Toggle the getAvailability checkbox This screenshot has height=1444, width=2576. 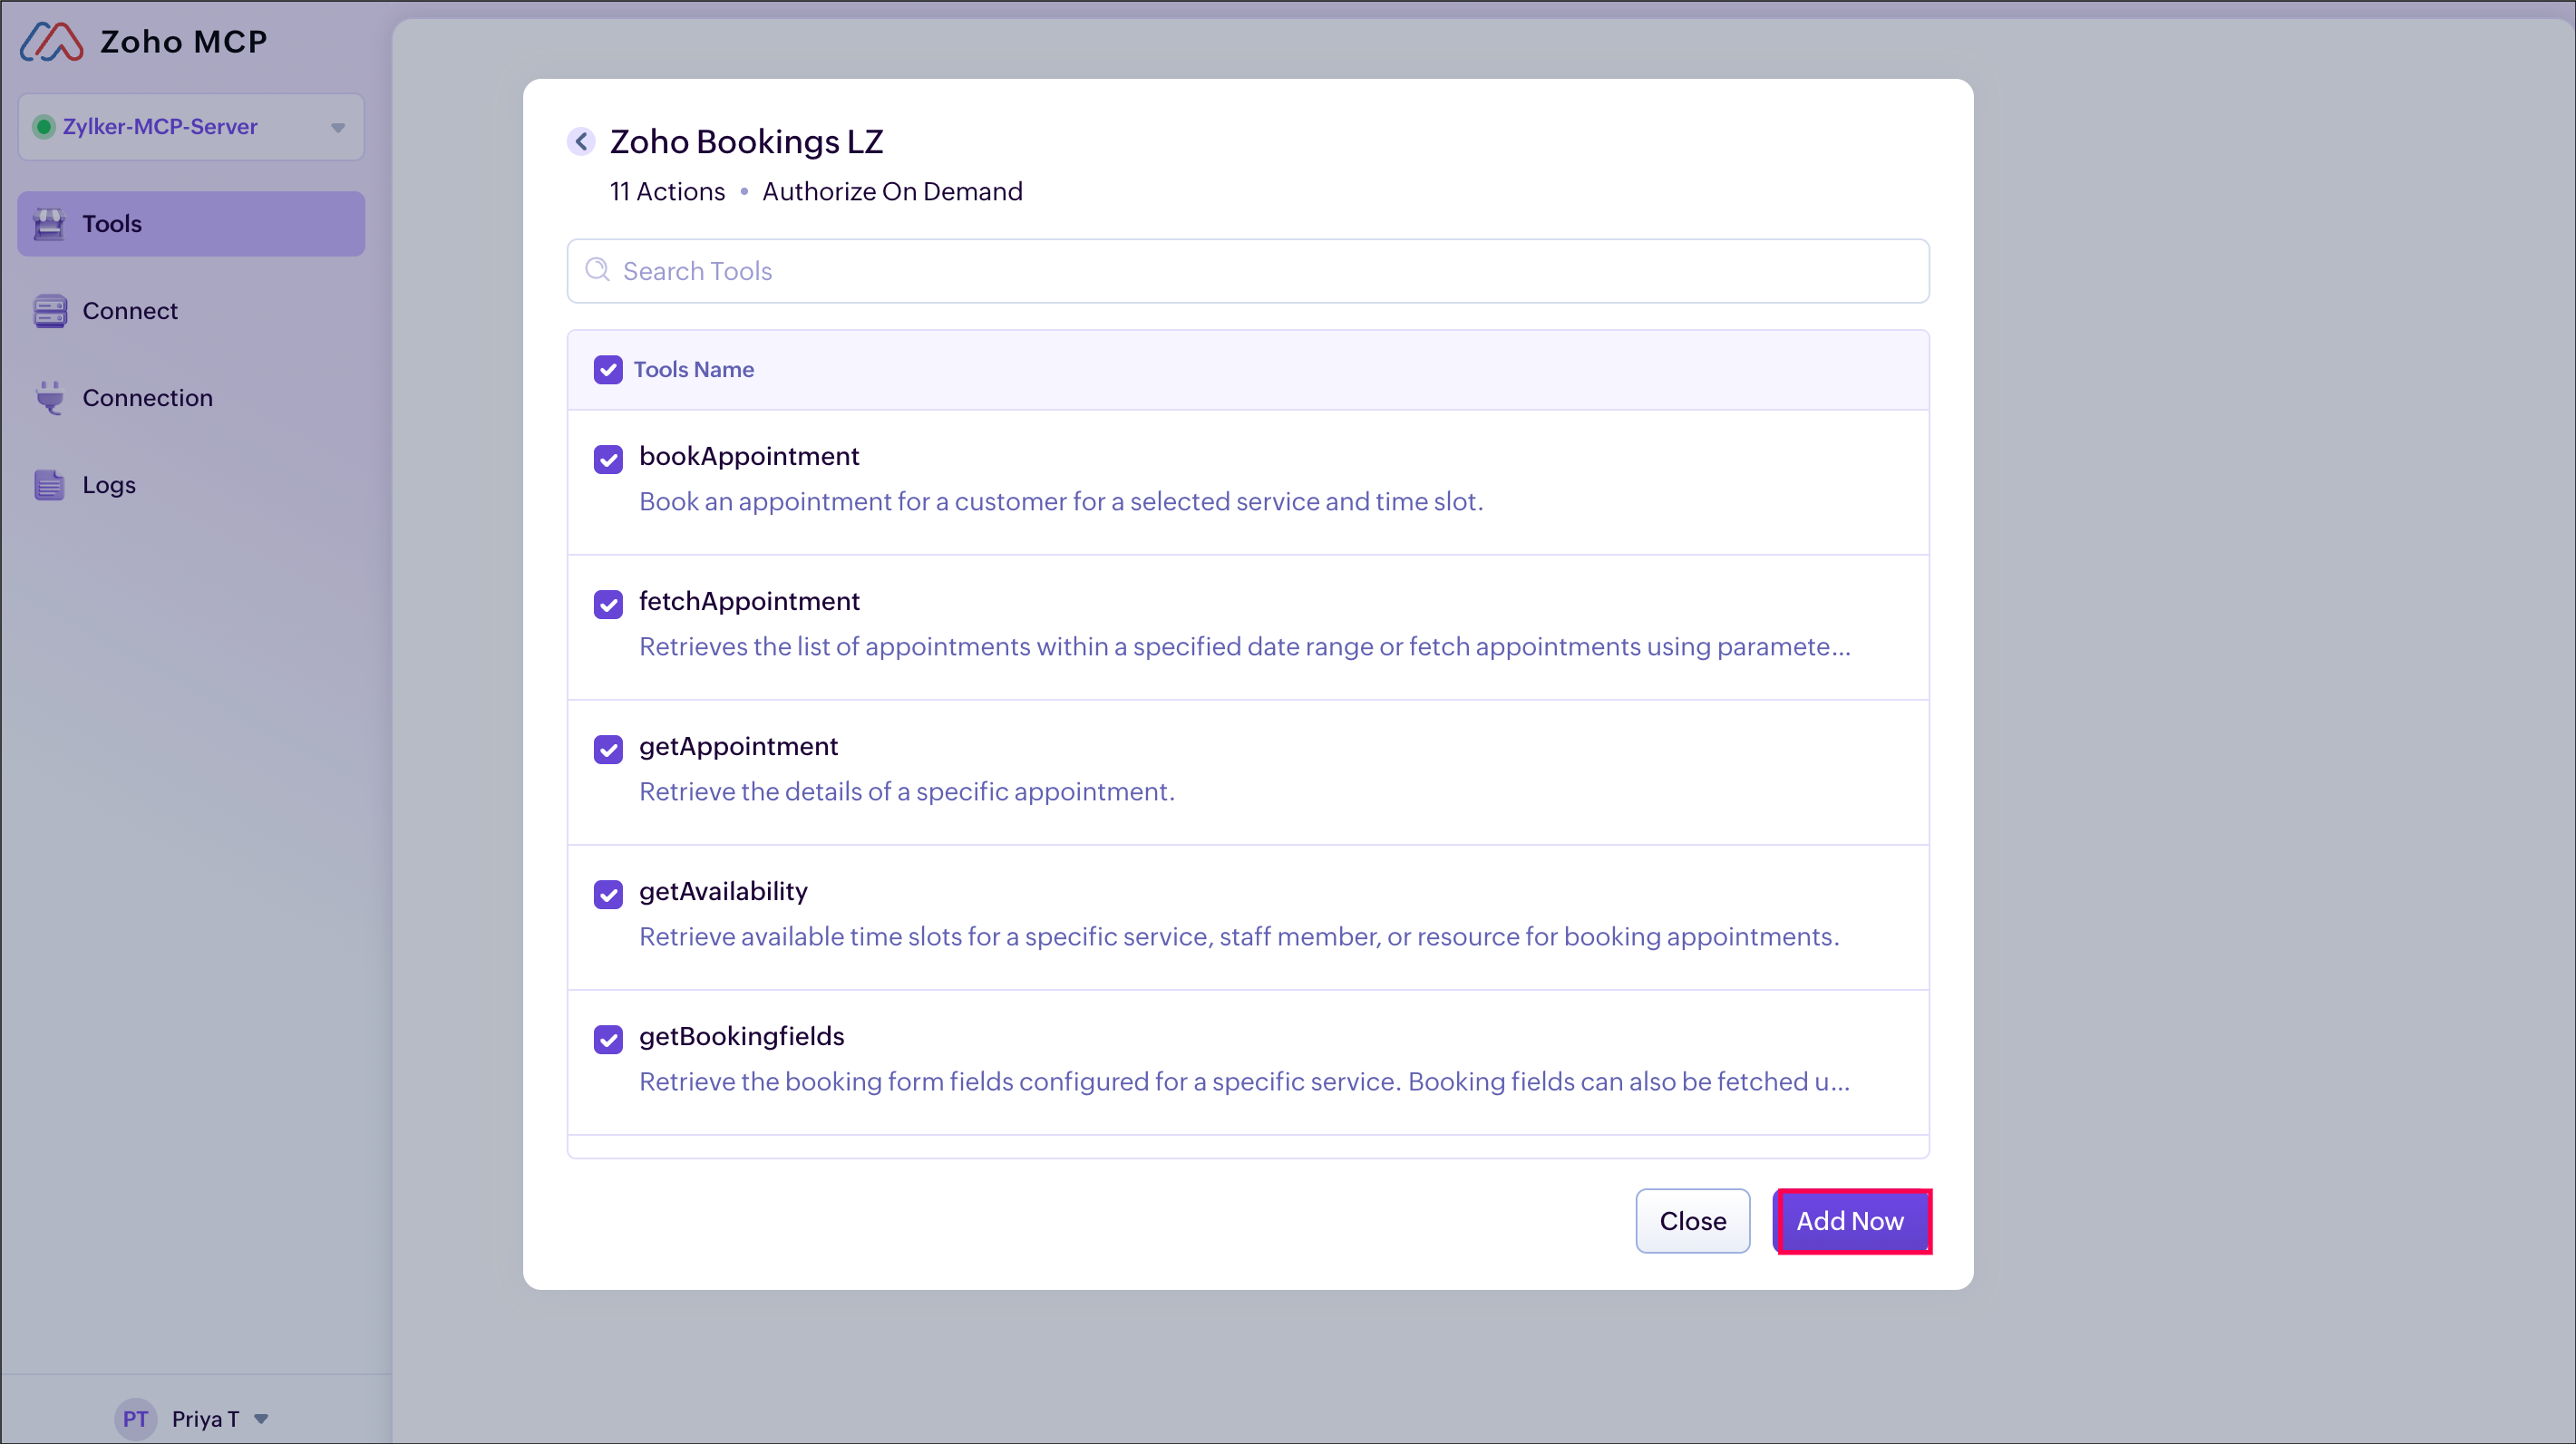[x=608, y=894]
